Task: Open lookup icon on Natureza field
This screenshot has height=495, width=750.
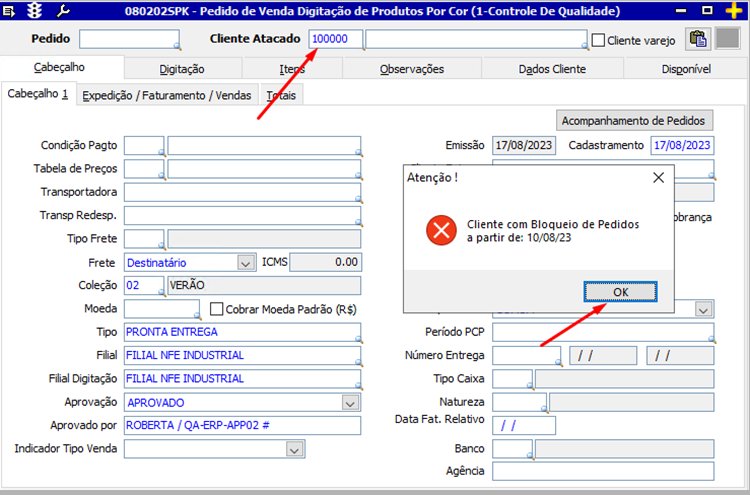Action: click(544, 409)
